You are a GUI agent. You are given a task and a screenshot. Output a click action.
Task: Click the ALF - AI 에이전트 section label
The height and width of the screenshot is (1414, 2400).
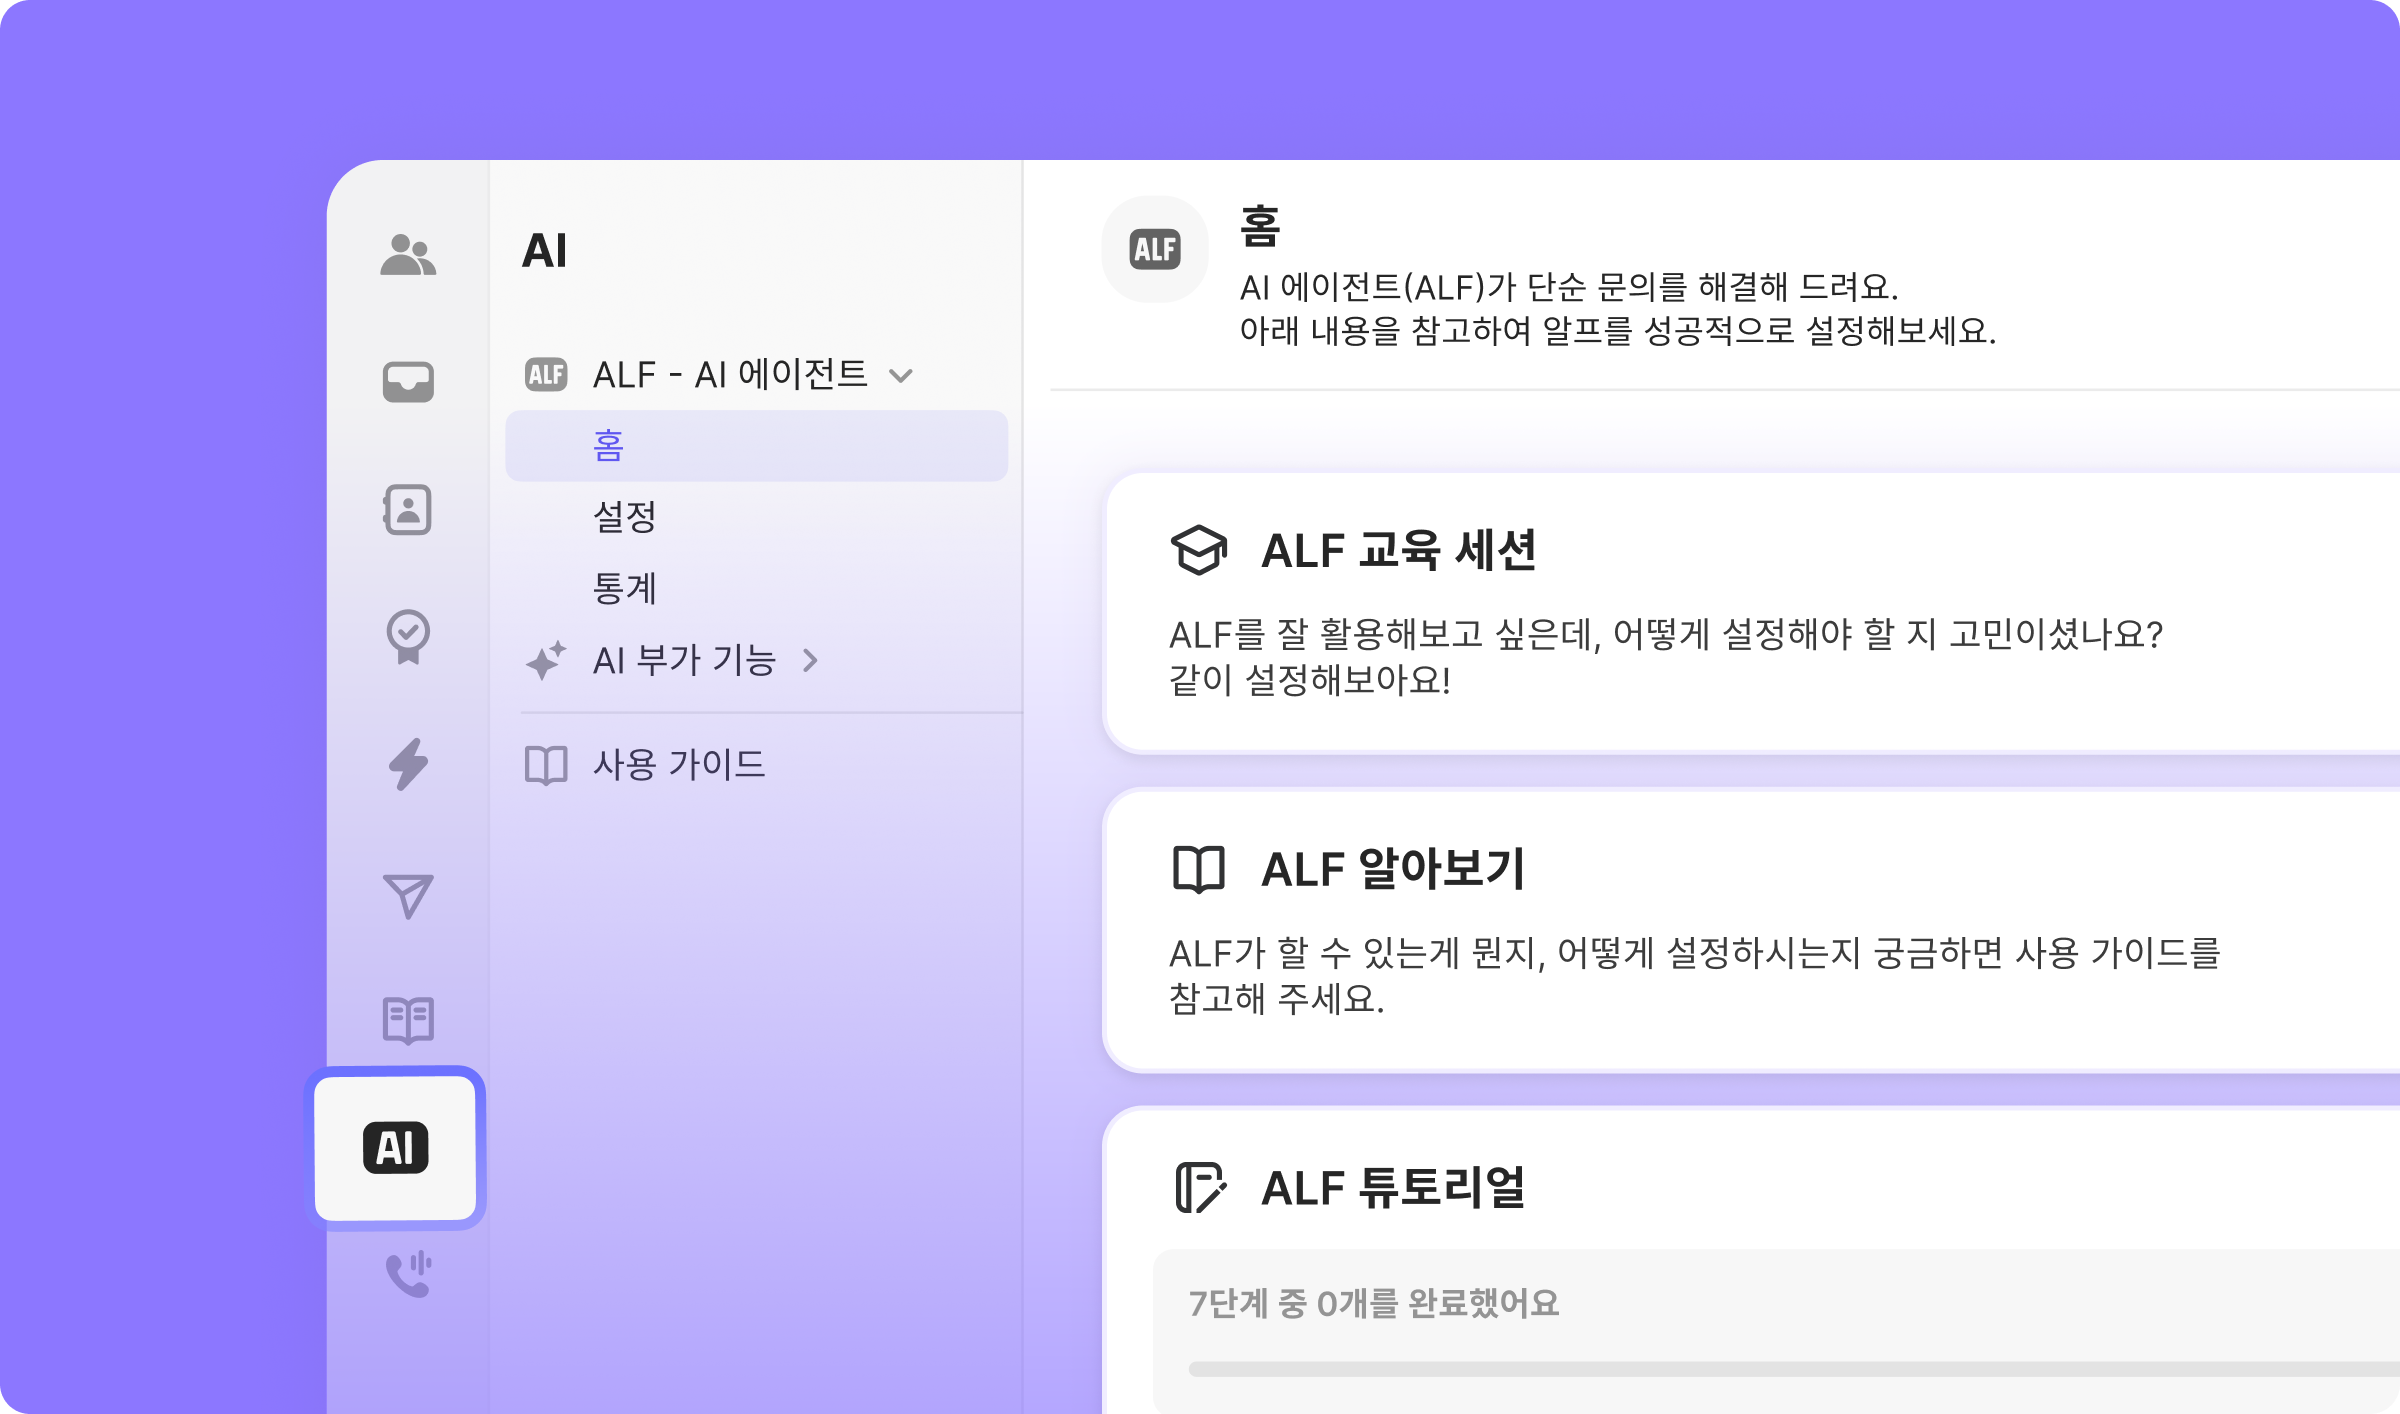730,375
